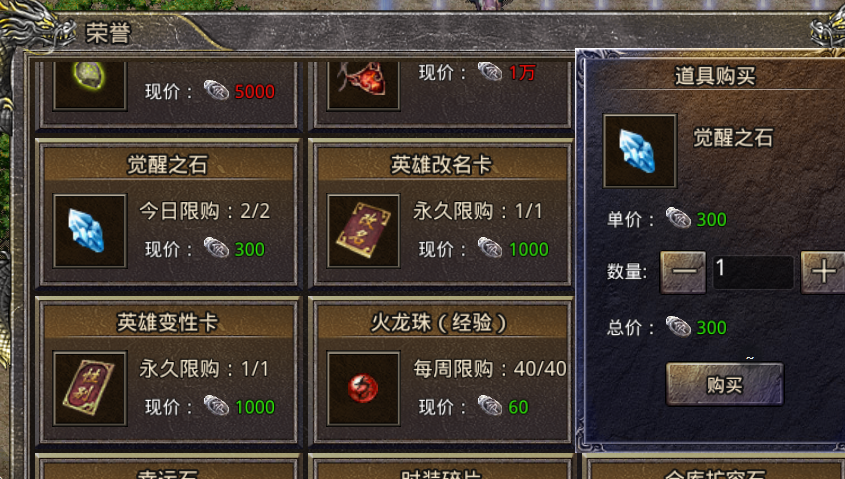
Task: Open the 荣誉 tab header
Action: click(108, 33)
